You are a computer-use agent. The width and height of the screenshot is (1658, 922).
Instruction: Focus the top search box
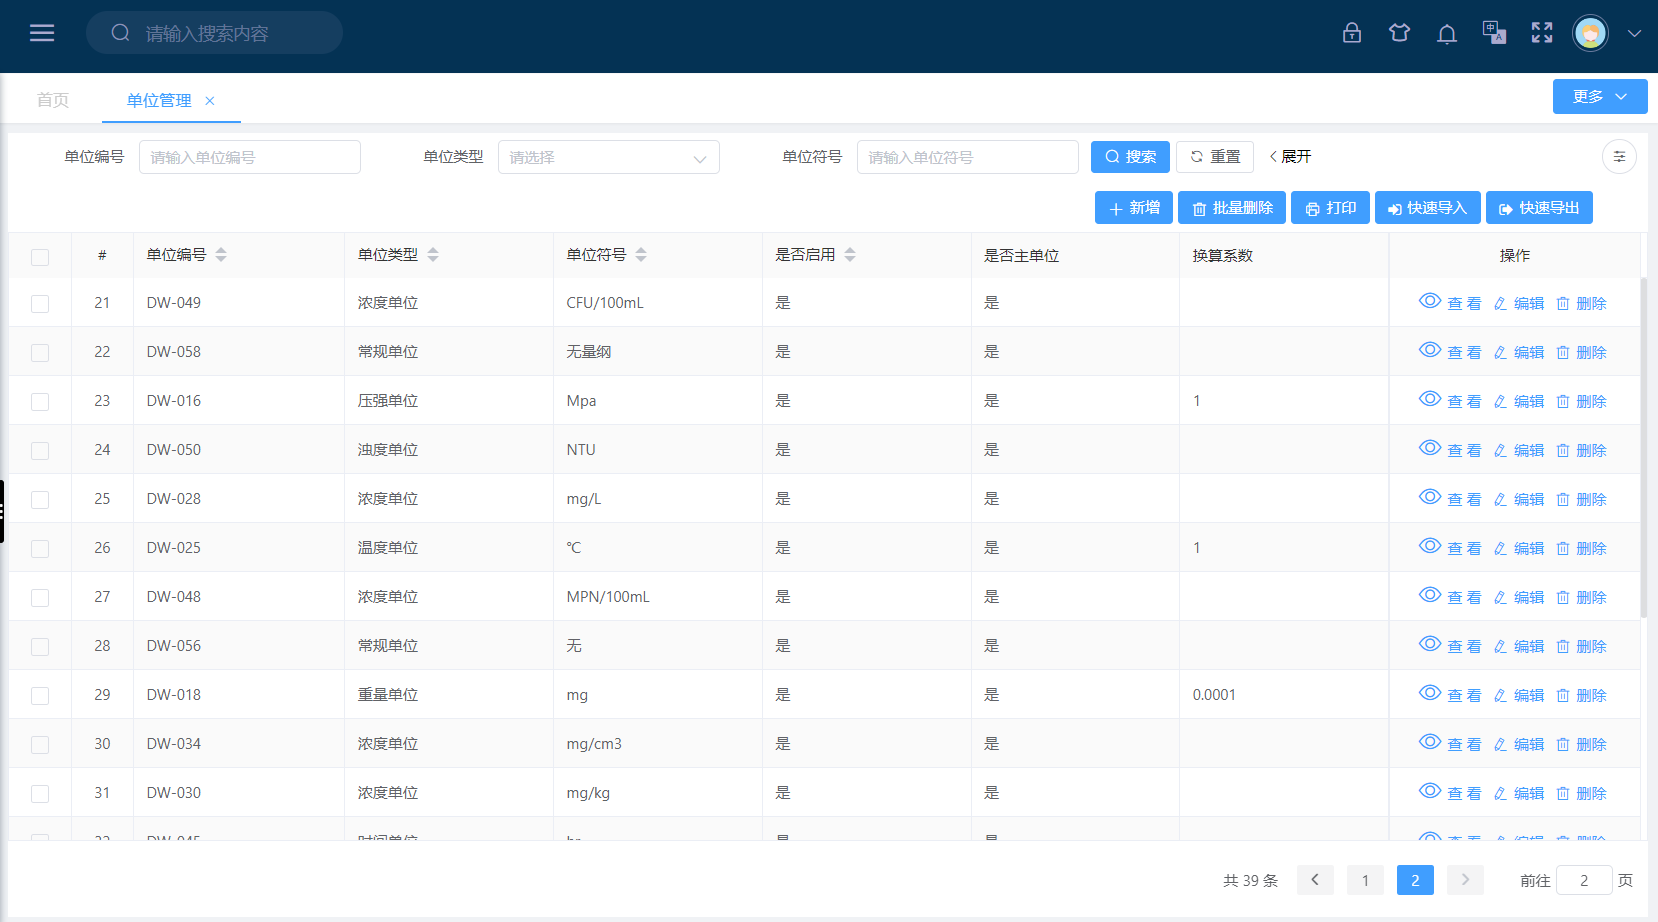coord(214,33)
